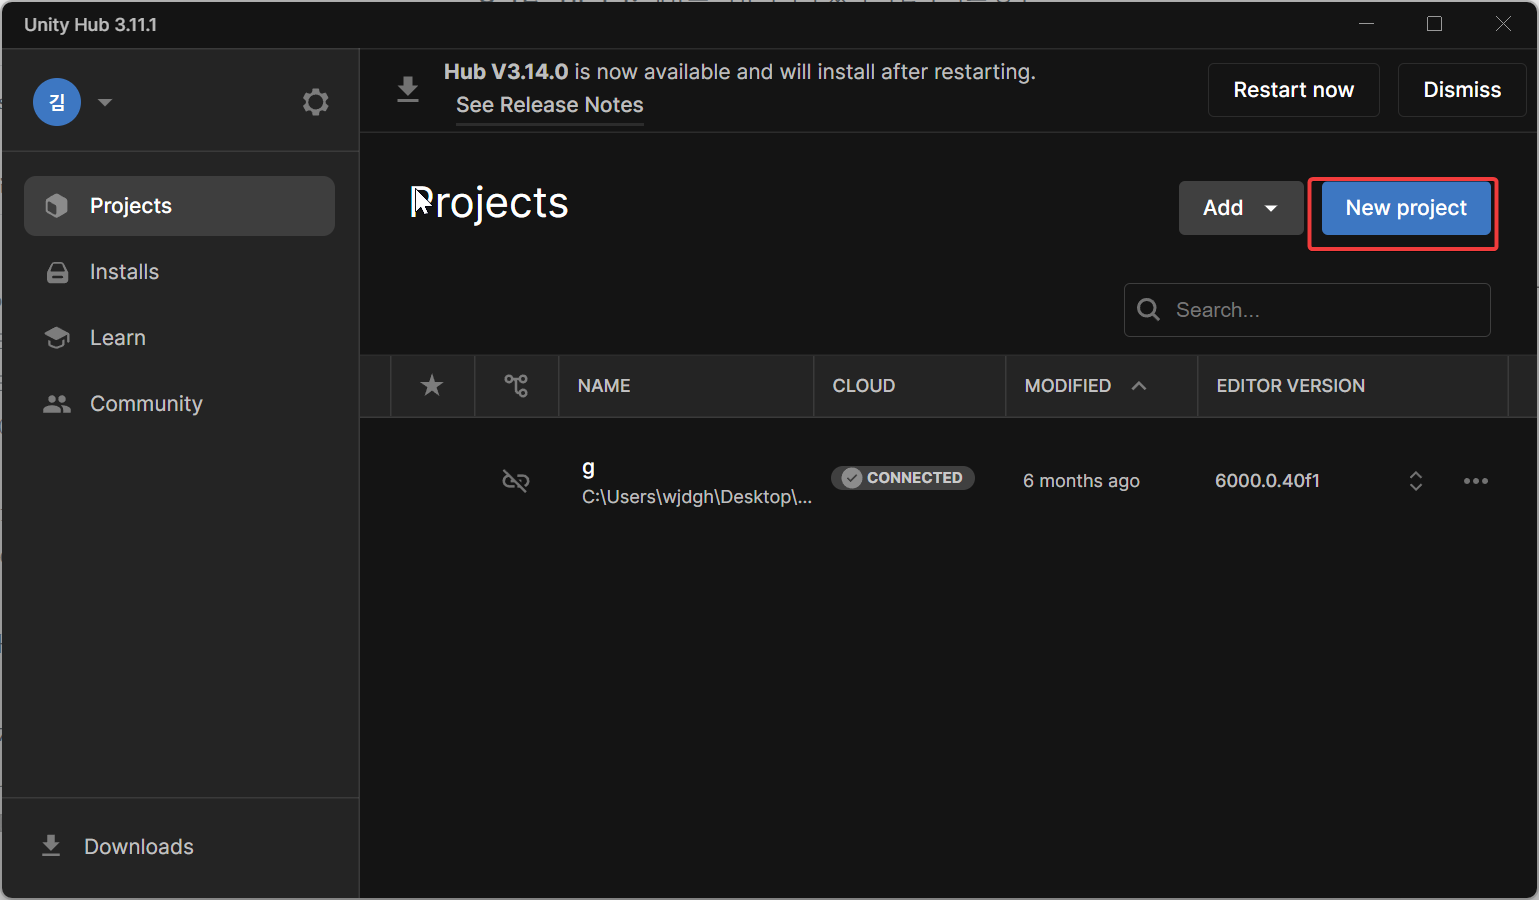Expand the Add dropdown arrow
The image size is (1539, 900).
click(1271, 208)
